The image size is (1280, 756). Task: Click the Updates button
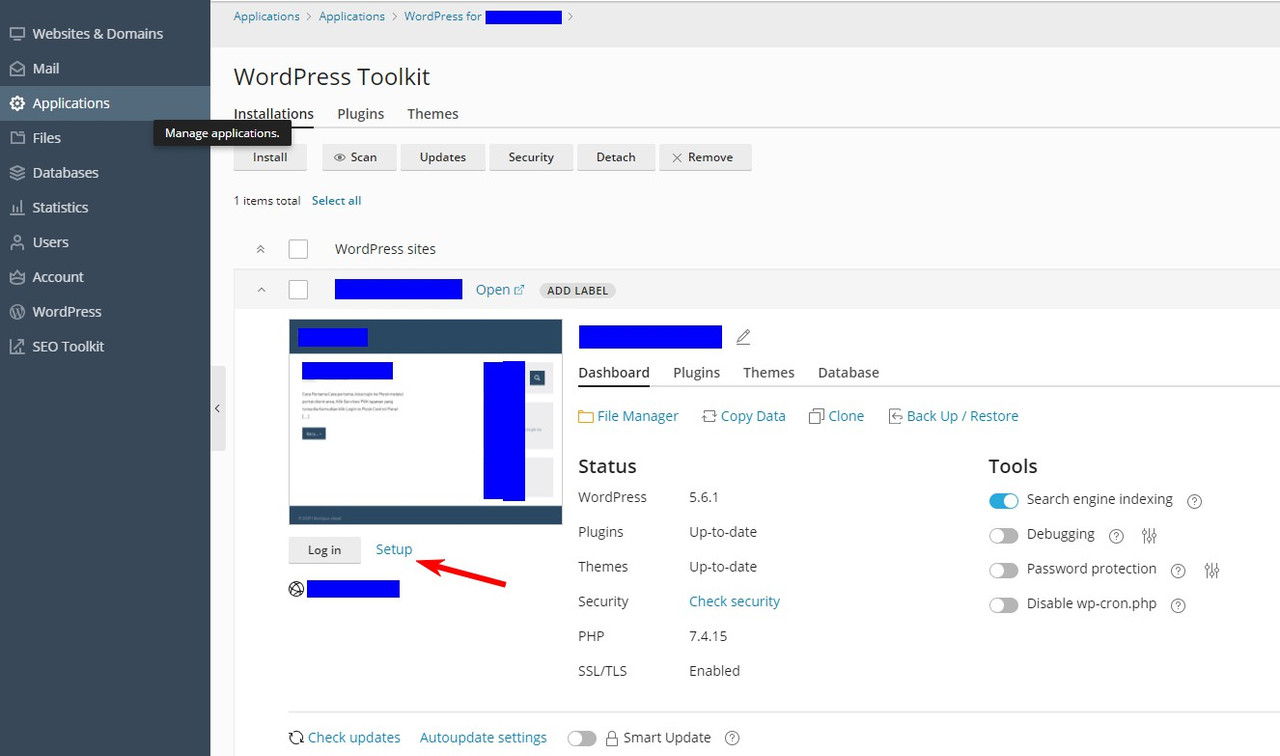click(x=443, y=157)
